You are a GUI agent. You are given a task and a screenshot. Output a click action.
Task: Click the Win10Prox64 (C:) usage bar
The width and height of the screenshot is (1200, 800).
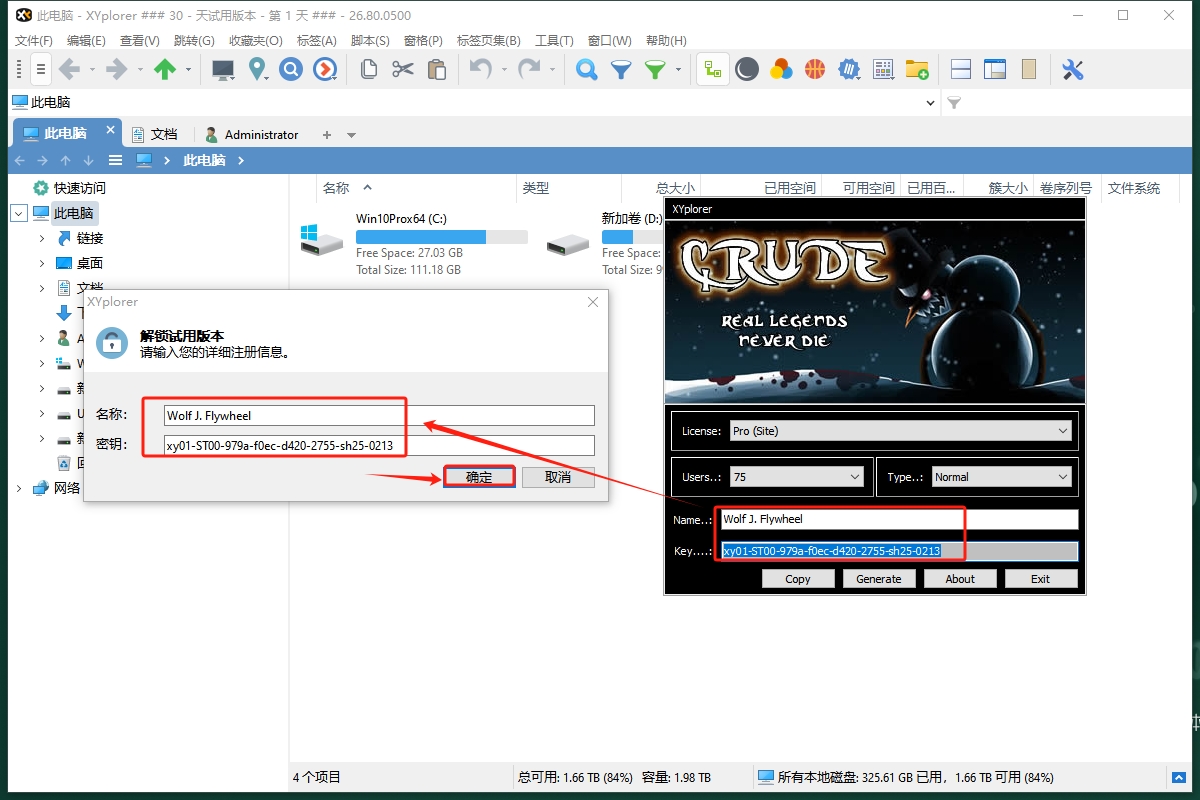(x=441, y=237)
